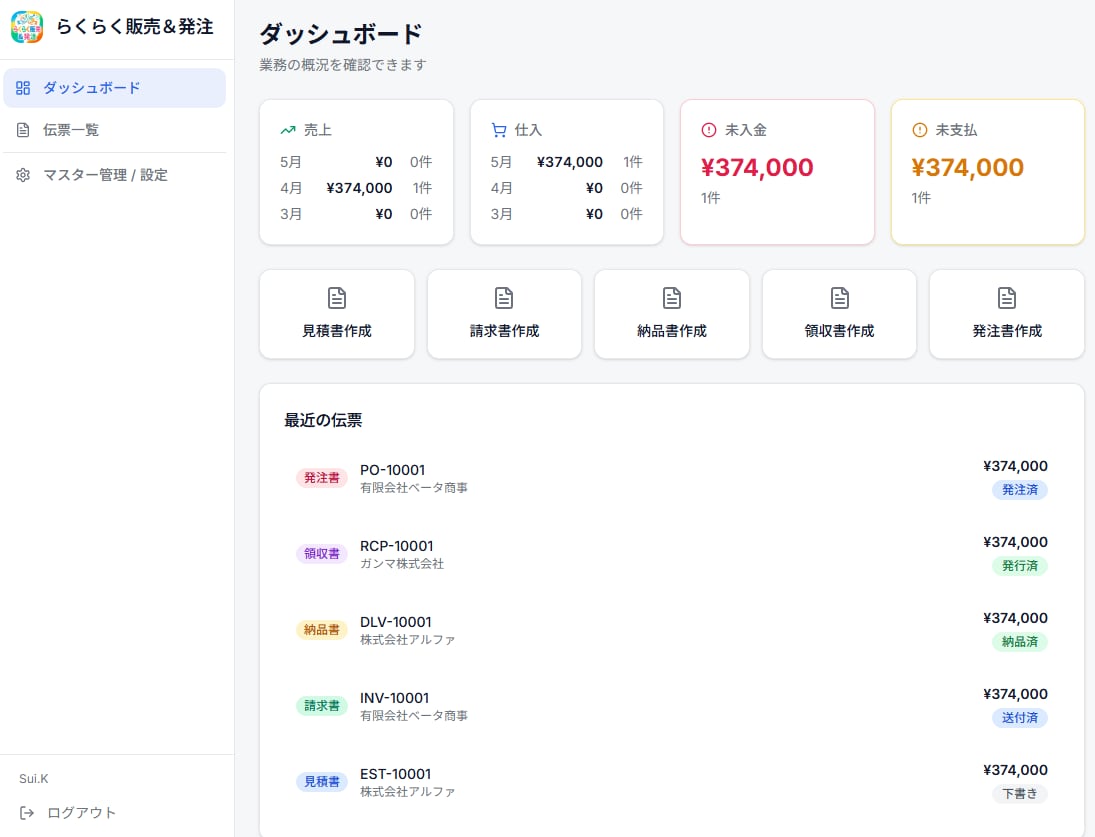Click the orange 納品書 type badge

(322, 630)
